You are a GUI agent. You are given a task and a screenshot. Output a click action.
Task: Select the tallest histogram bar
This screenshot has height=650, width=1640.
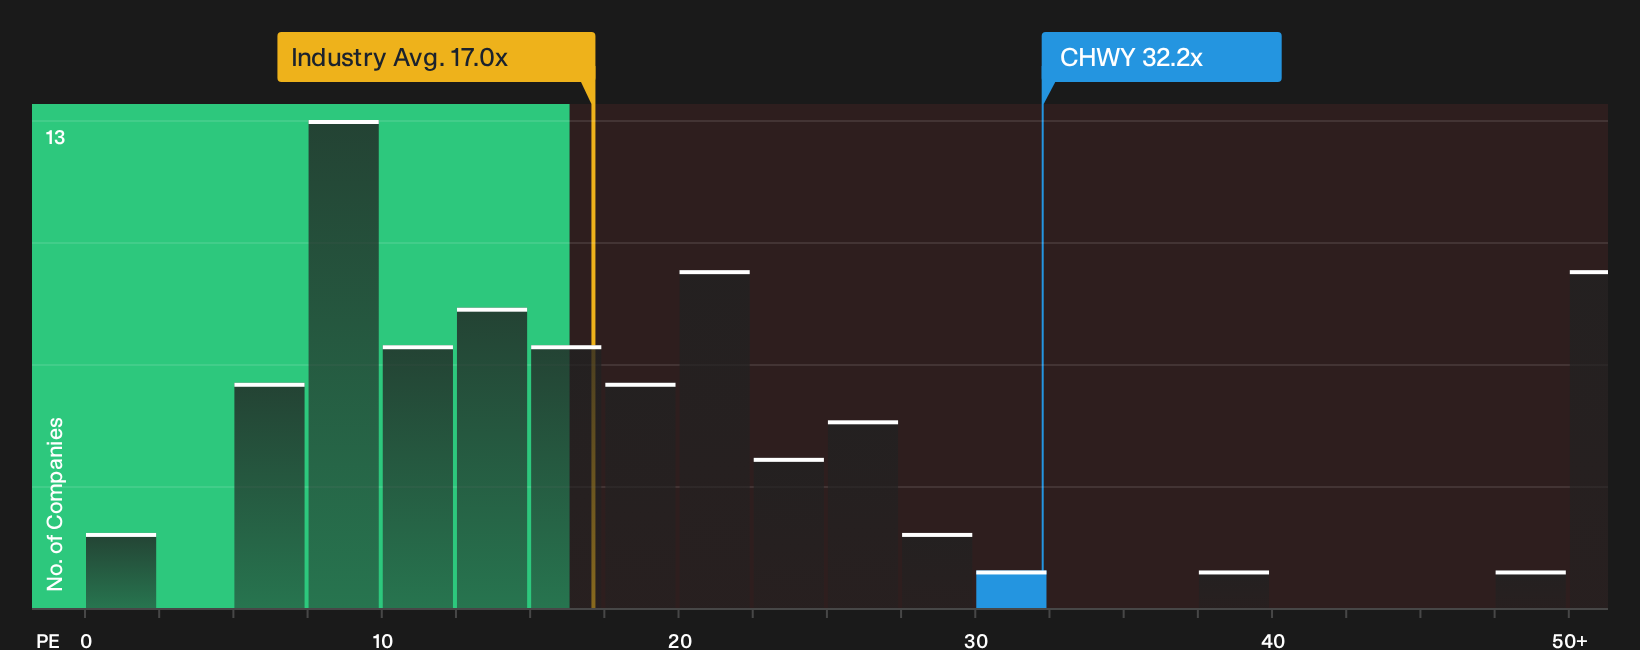point(344,364)
